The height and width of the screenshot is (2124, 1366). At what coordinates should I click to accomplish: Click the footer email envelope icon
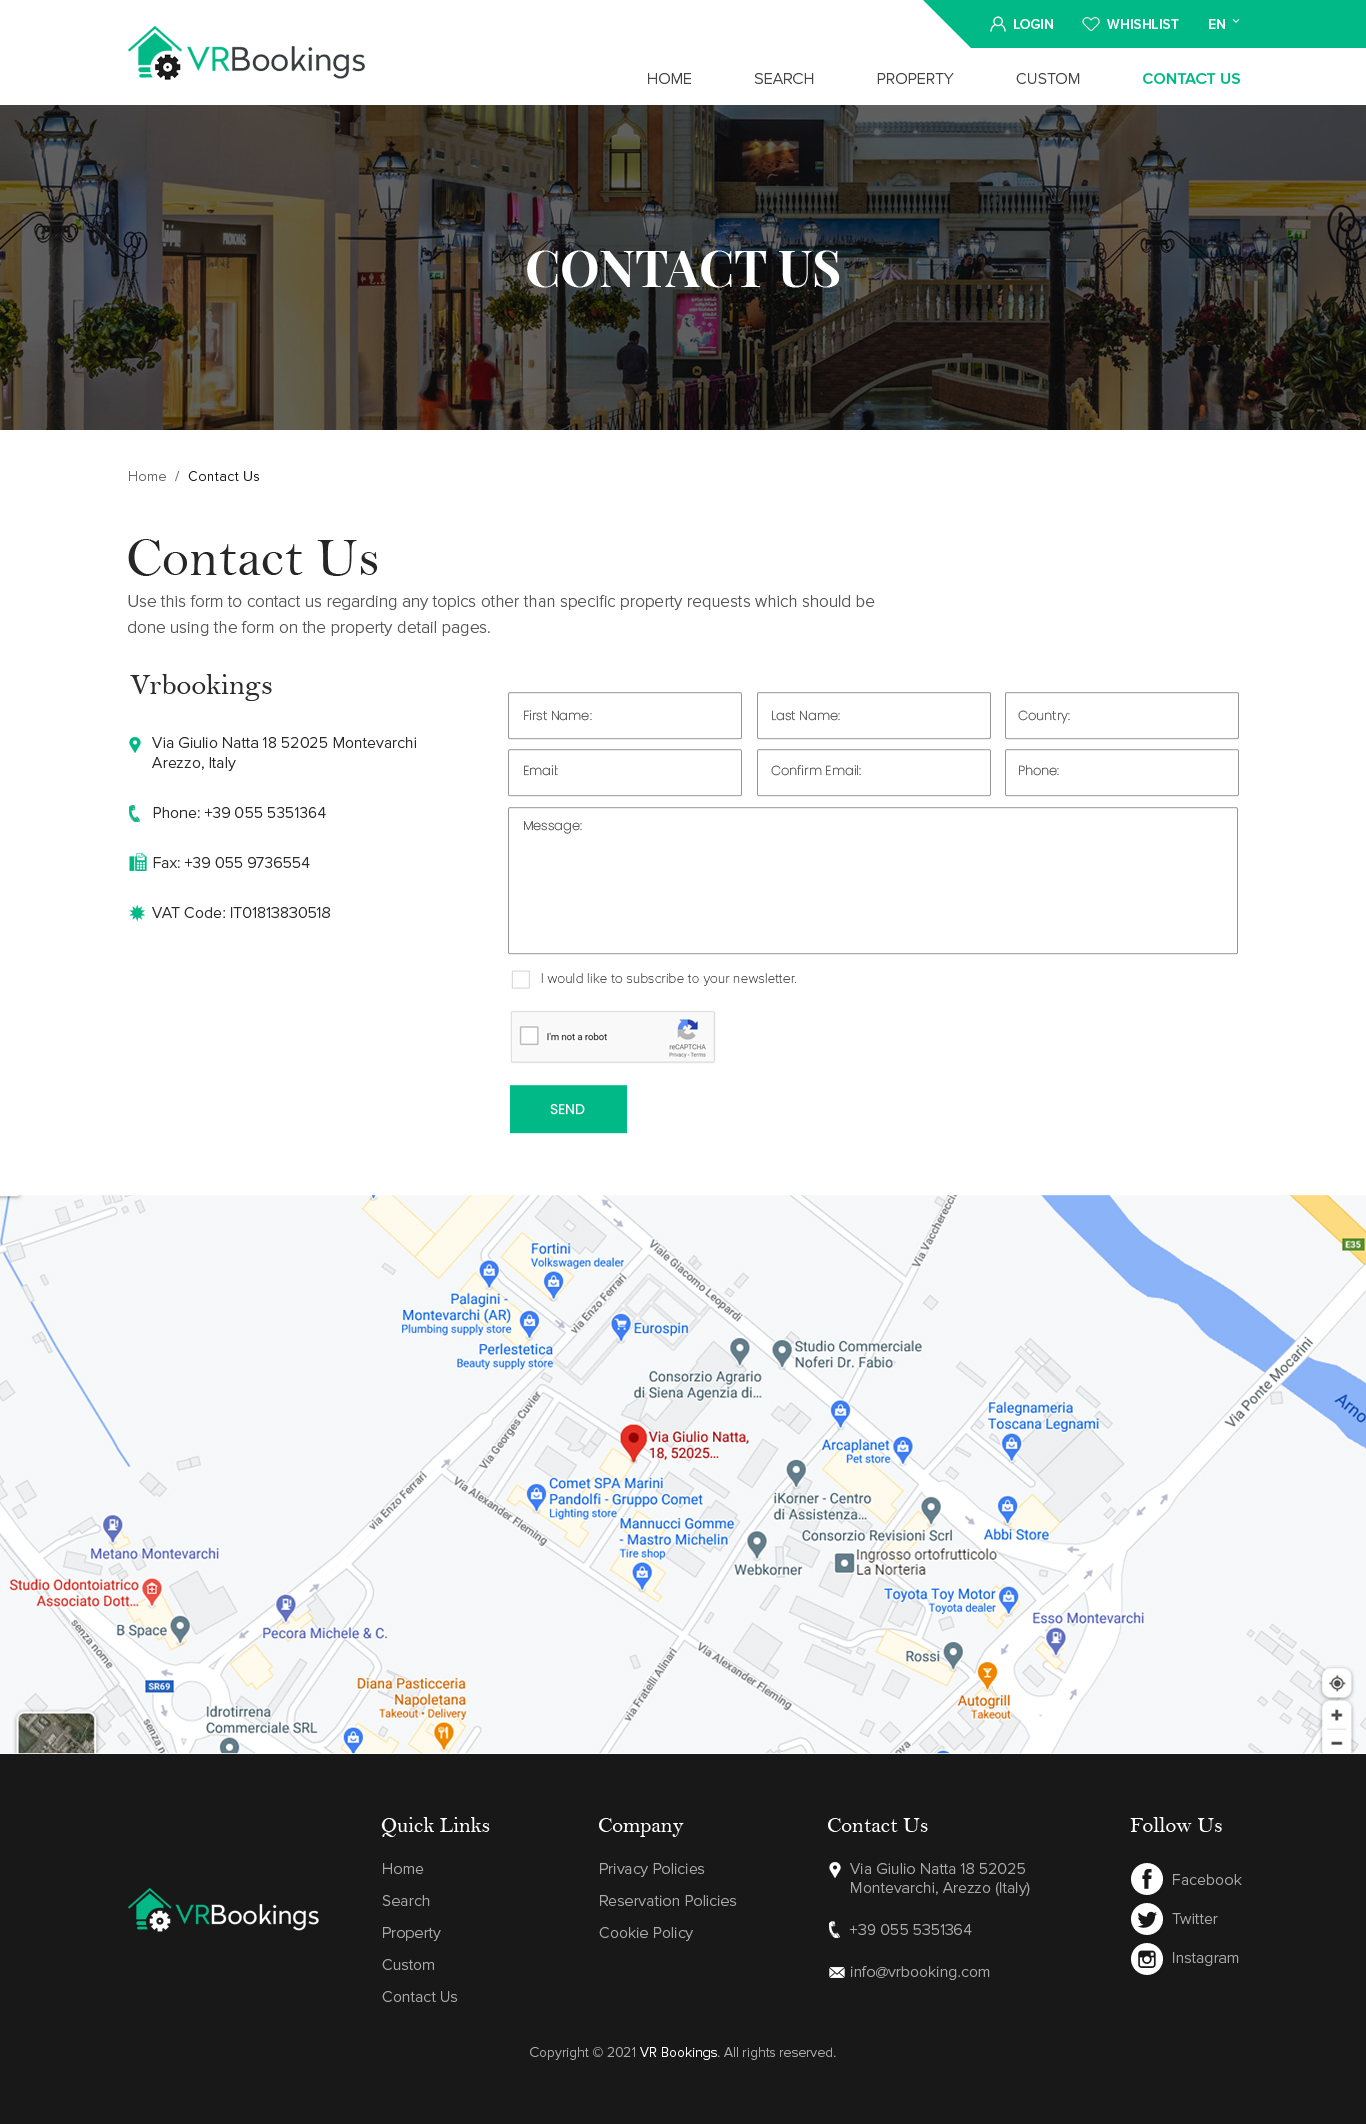pos(837,1973)
